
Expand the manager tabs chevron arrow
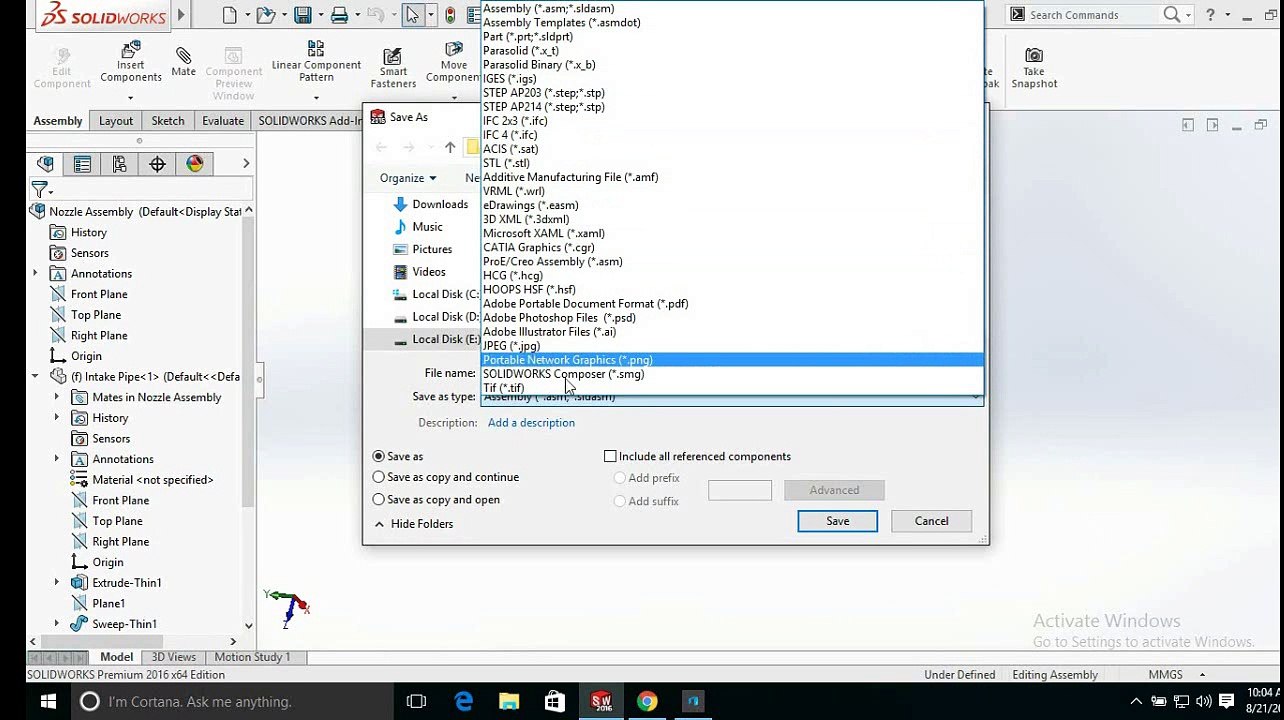(246, 164)
